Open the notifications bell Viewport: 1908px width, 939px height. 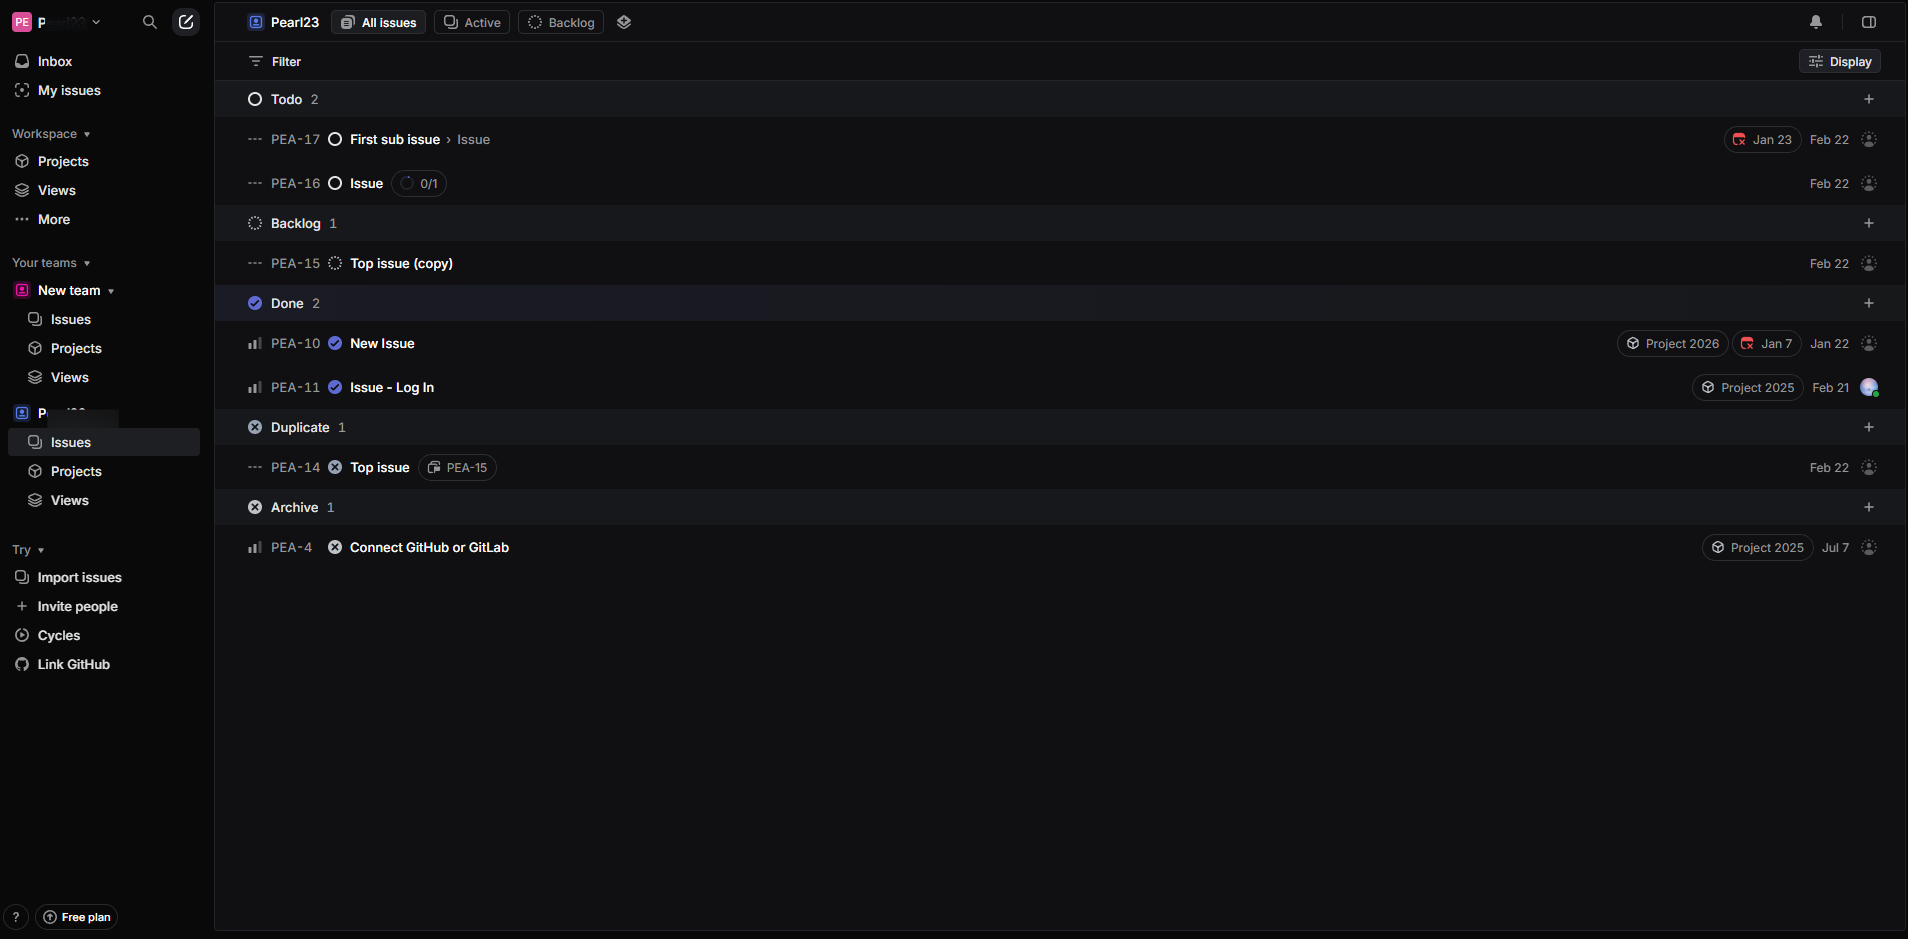[1816, 22]
